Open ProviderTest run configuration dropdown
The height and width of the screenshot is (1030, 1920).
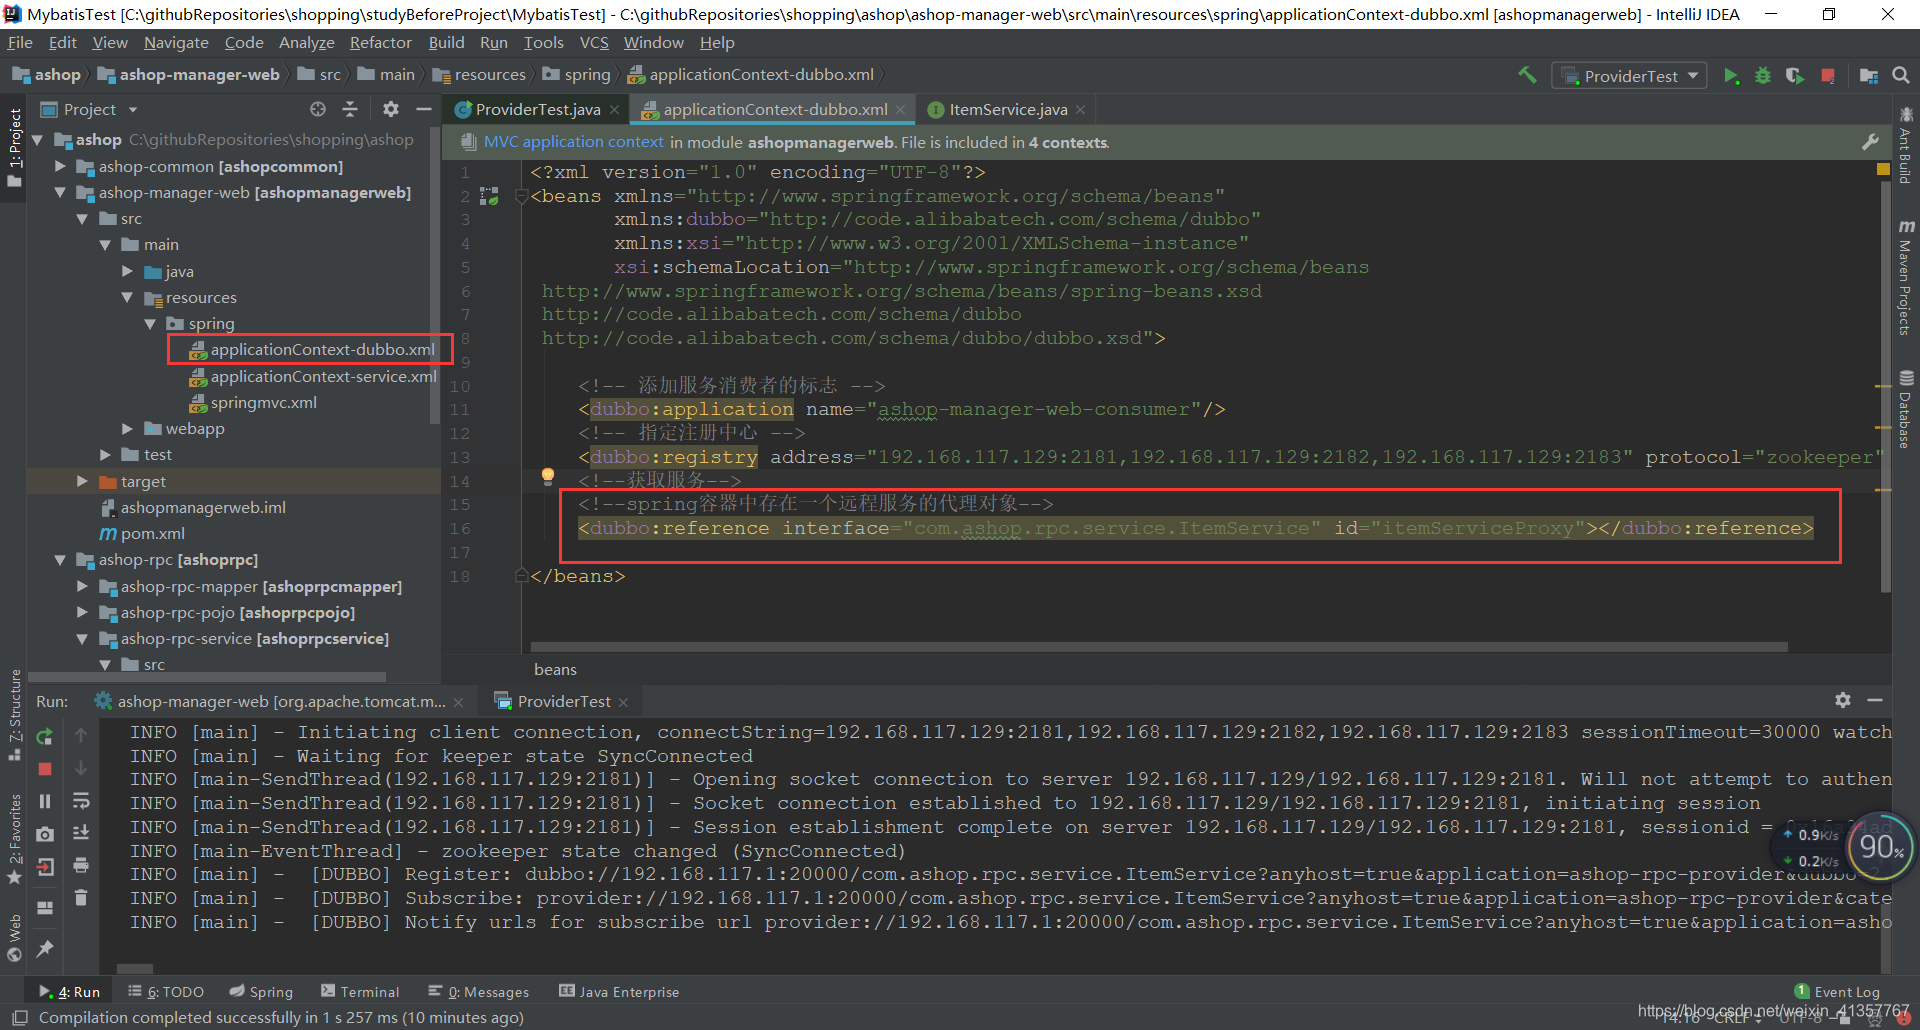tap(1629, 76)
